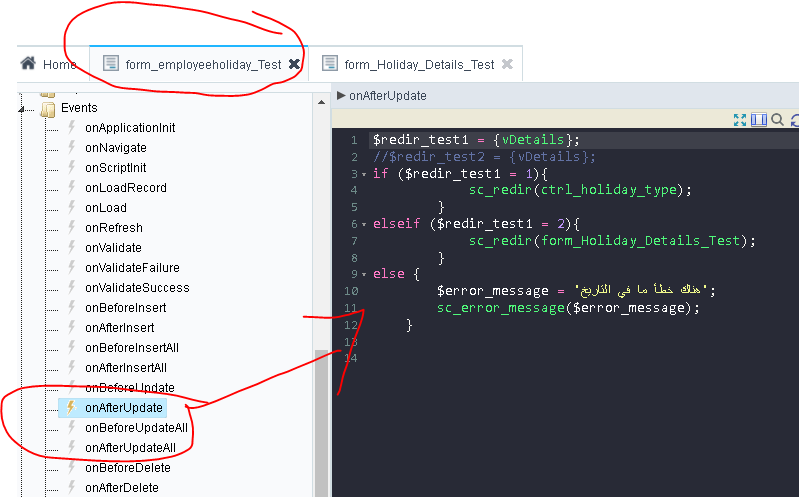Viewport: 799px width, 497px height.
Task: Expand code editor to fullscreen
Action: point(740,120)
